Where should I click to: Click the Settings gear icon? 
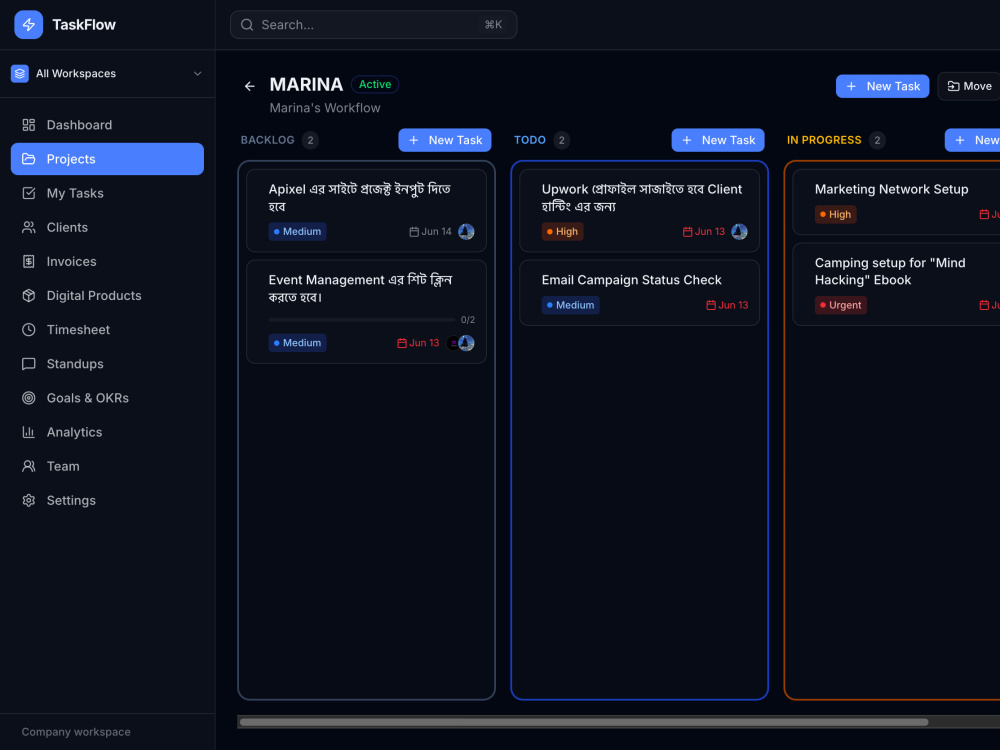tap(29, 501)
